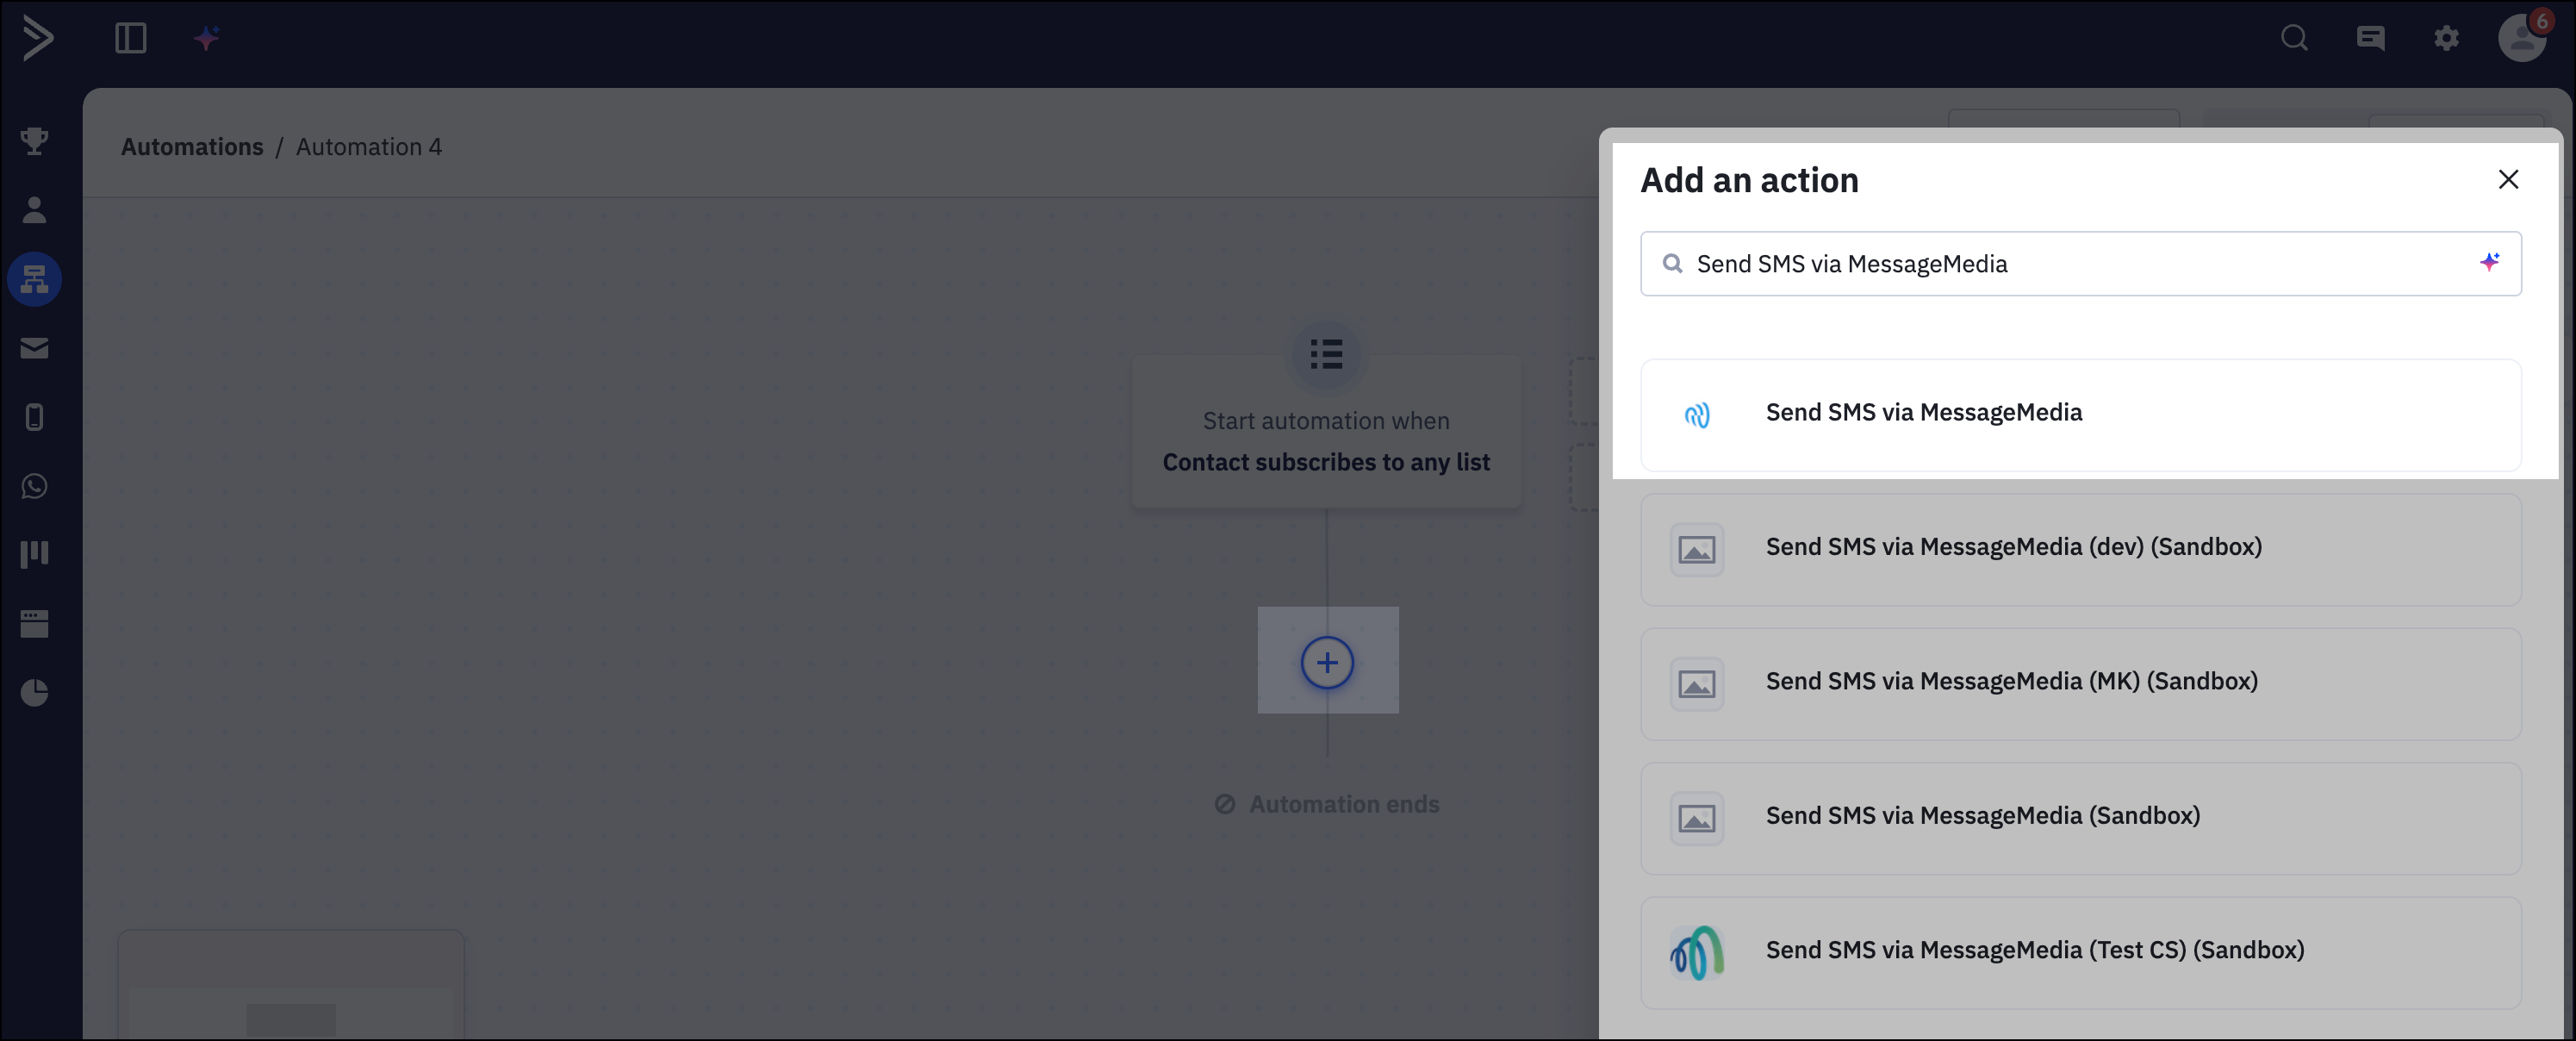
Task: Click placeholder image icon for (MK) (Sandbox)
Action: click(x=1697, y=684)
